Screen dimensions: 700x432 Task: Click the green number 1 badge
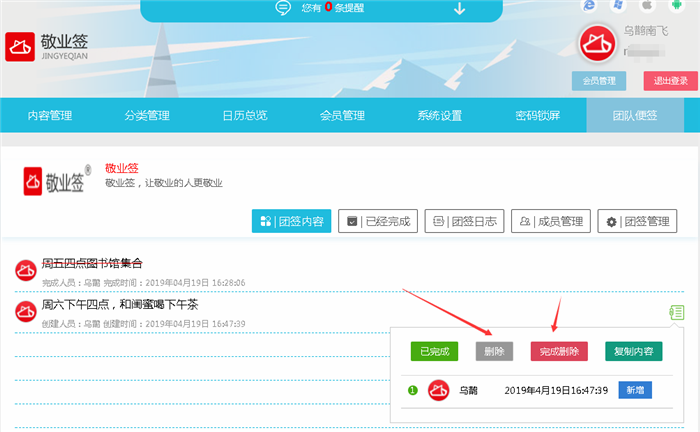click(412, 390)
